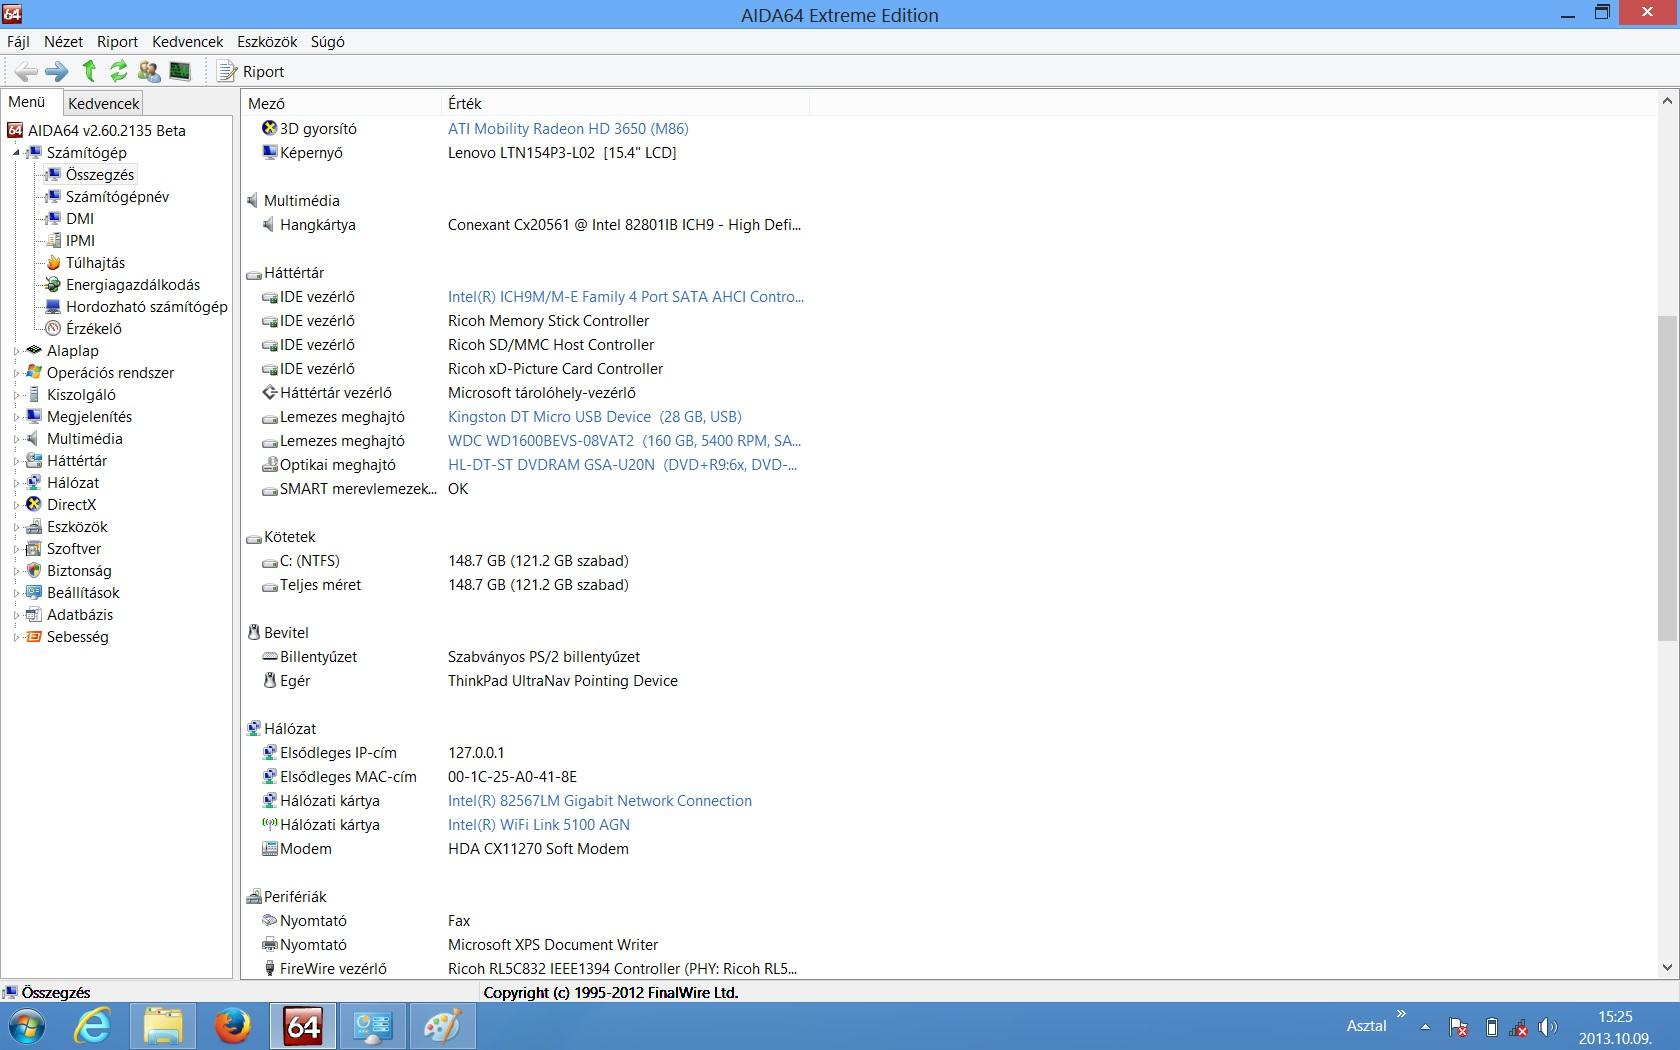The height and width of the screenshot is (1050, 1680).
Task: Open Paint from the taskbar
Action: pos(441,1027)
